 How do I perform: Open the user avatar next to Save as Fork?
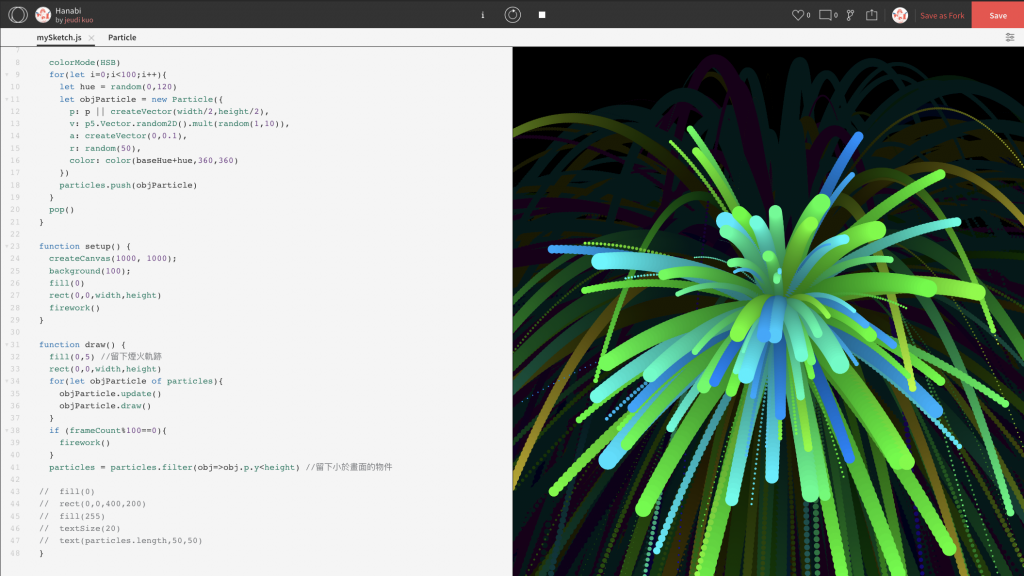pyautogui.click(x=900, y=15)
